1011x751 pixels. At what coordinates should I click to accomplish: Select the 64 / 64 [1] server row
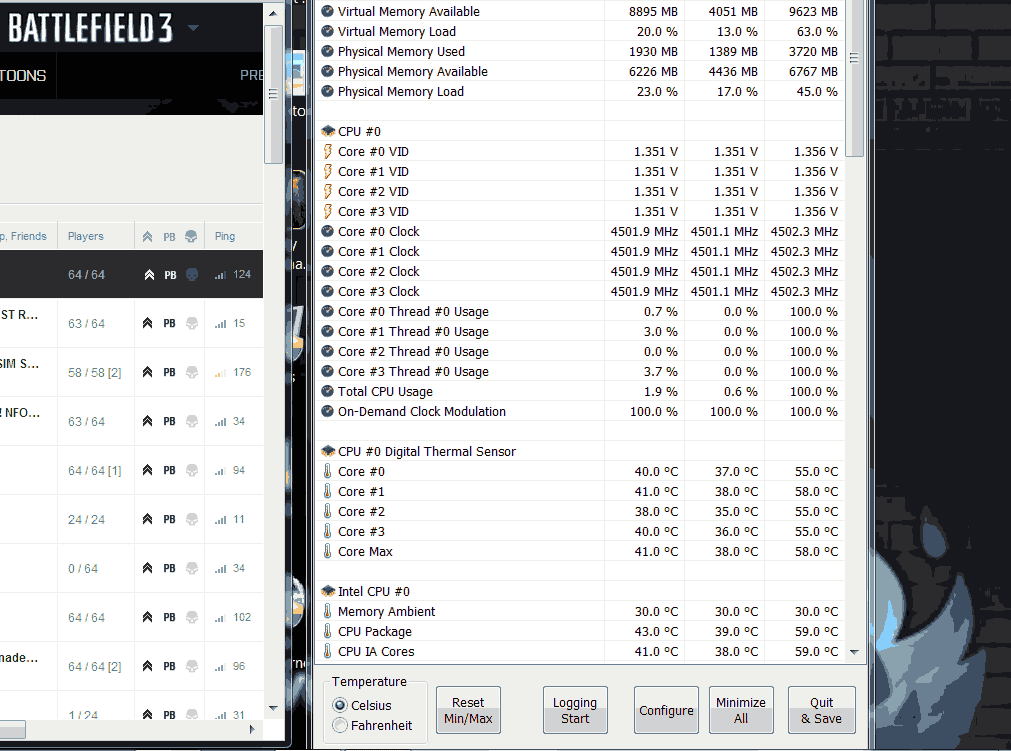point(132,471)
